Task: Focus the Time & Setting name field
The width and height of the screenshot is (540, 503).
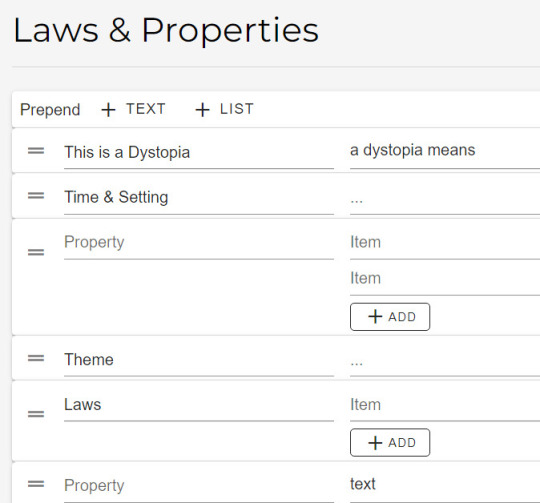Action: (x=199, y=198)
